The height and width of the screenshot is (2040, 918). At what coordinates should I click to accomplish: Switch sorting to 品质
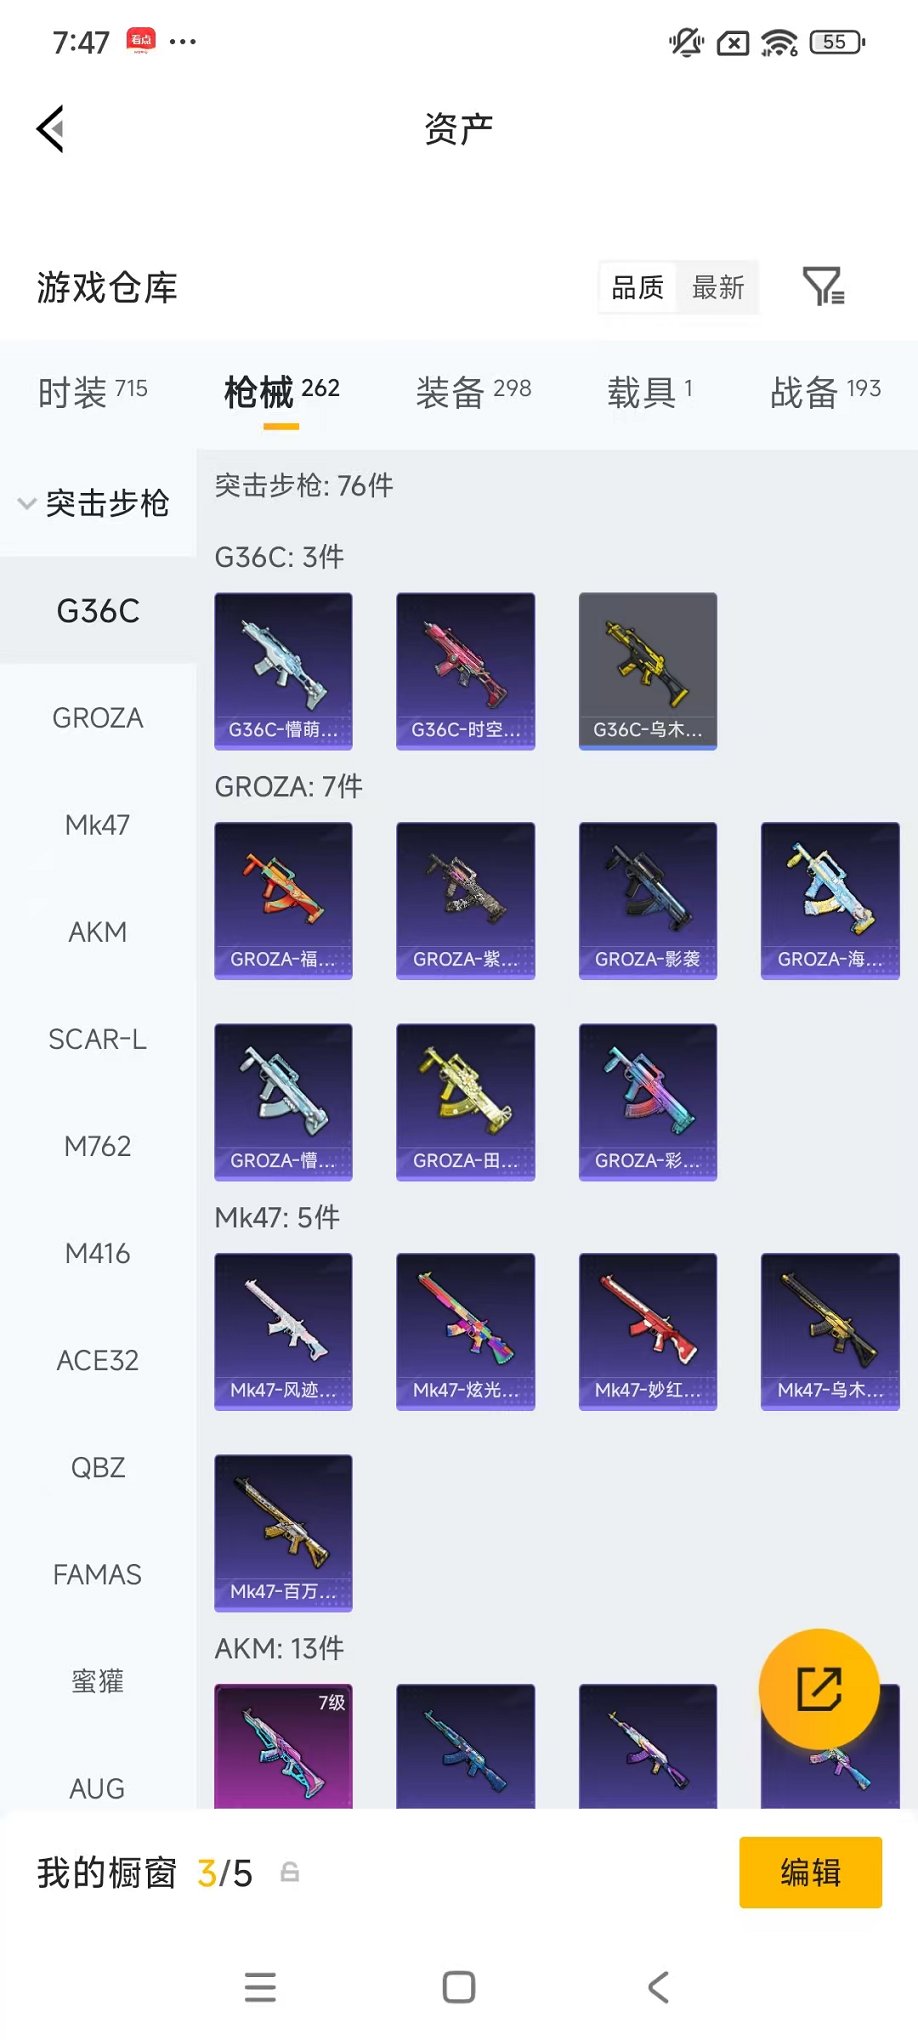(x=637, y=288)
